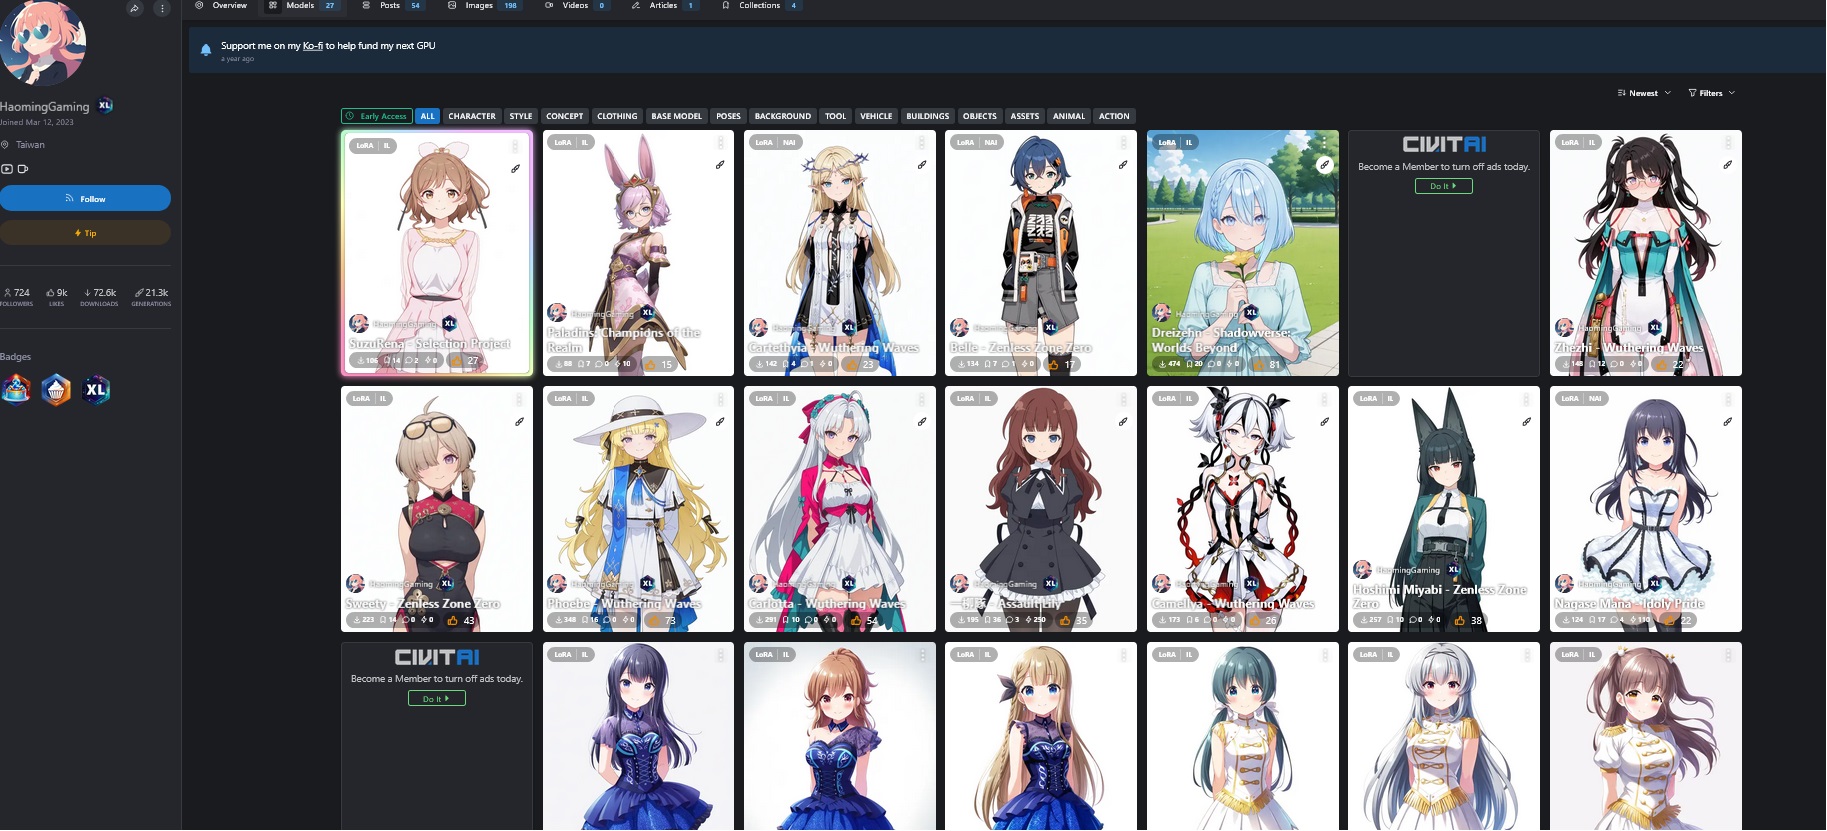
Task: Click chain-link icon on Zhezhi card
Action: (x=1727, y=165)
